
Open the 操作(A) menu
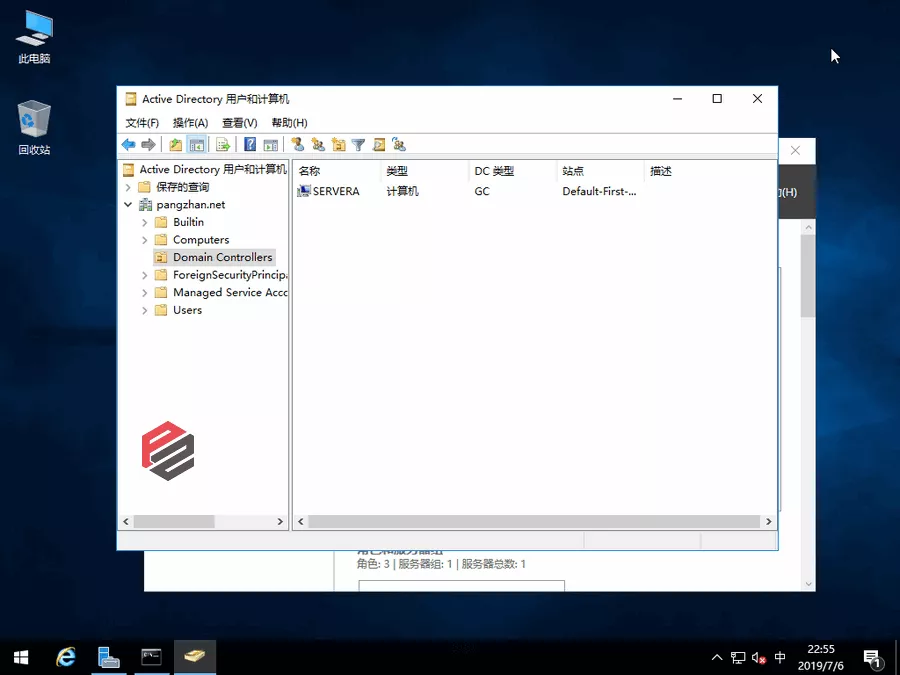[x=190, y=123]
